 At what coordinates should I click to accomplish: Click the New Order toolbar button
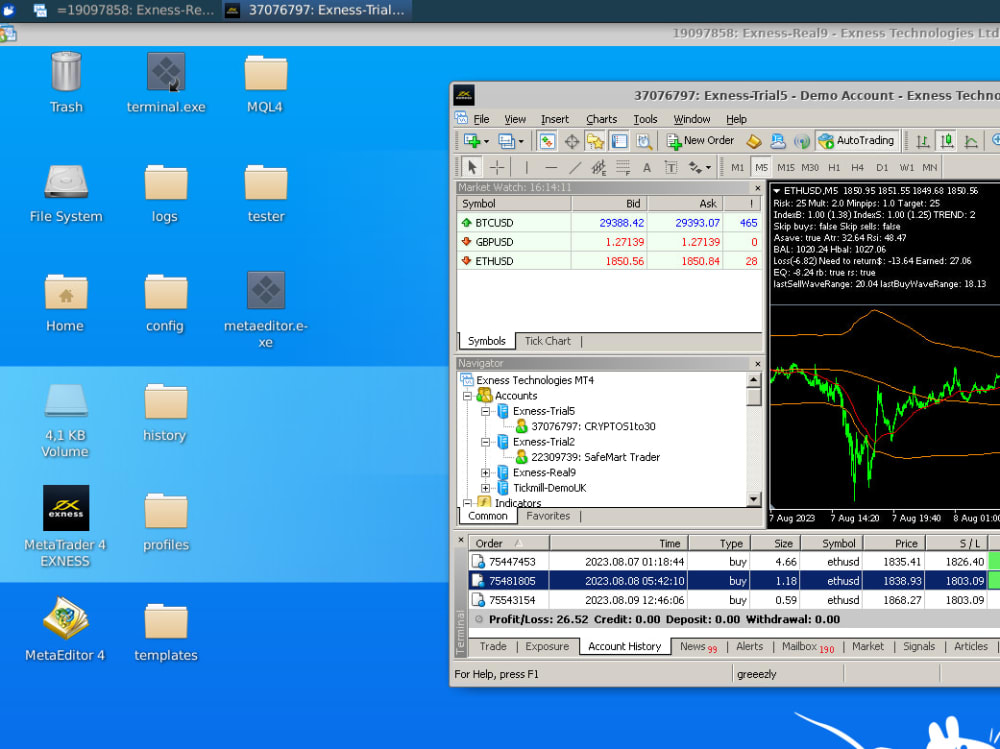(700, 141)
